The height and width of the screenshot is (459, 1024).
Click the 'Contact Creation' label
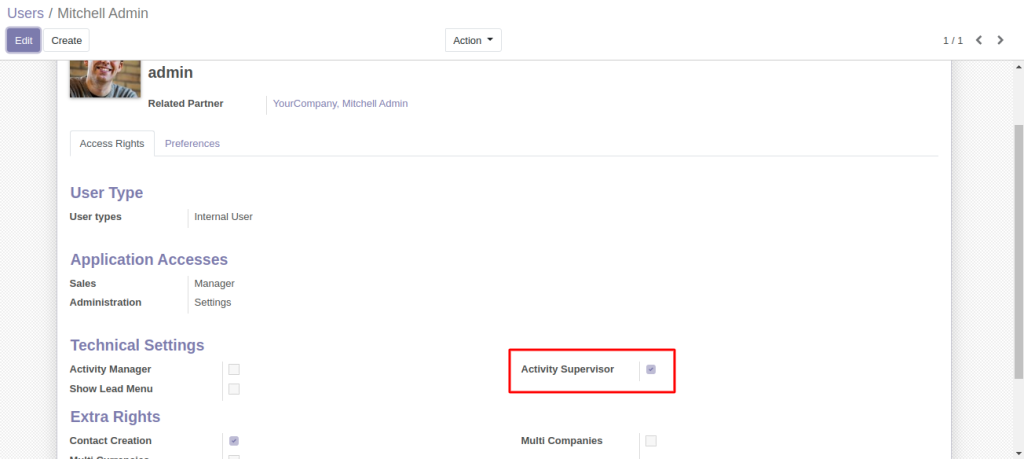[110, 441]
